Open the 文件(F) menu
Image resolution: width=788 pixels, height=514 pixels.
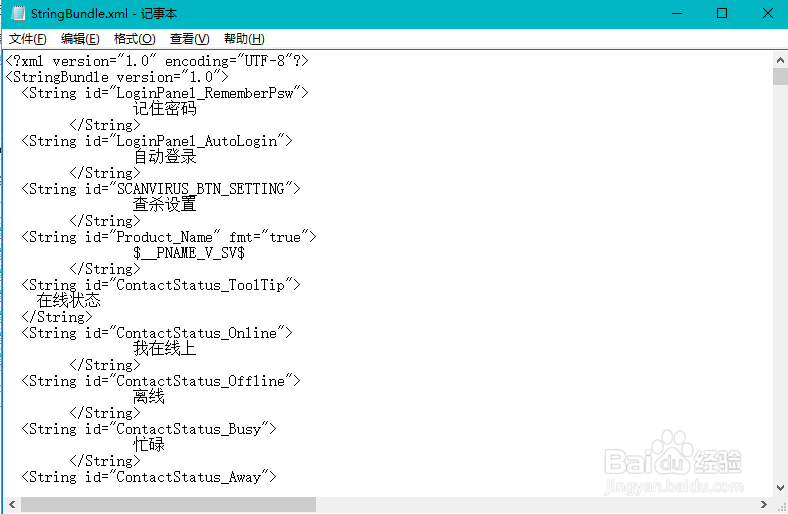pos(28,39)
